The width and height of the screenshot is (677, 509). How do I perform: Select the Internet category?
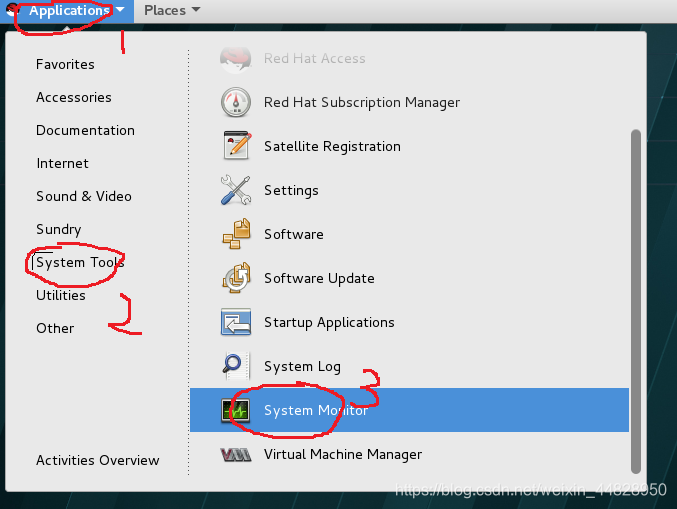[x=63, y=163]
